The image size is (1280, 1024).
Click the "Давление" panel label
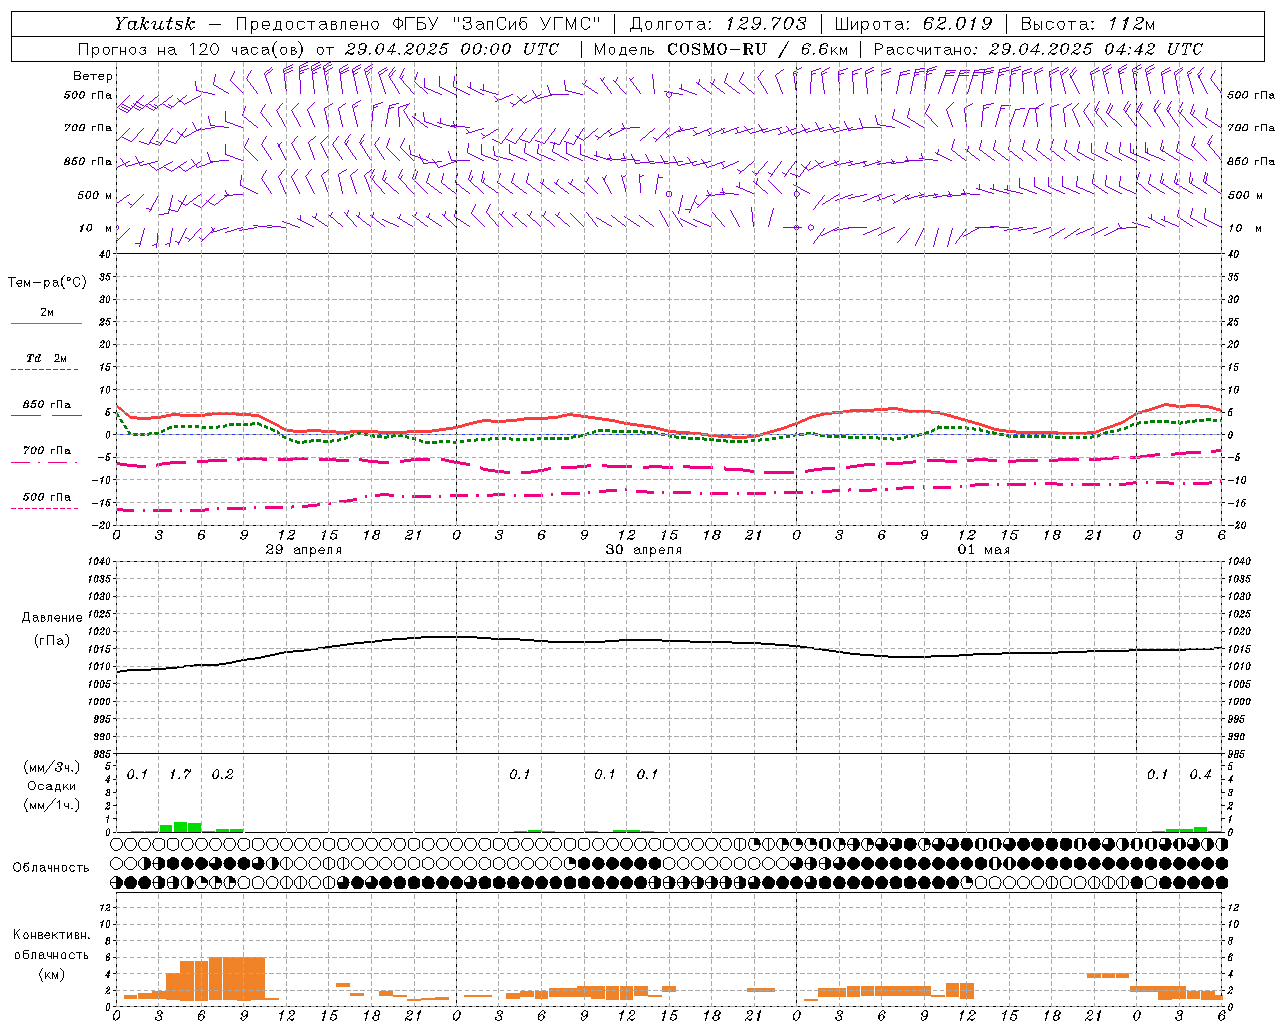point(52,618)
